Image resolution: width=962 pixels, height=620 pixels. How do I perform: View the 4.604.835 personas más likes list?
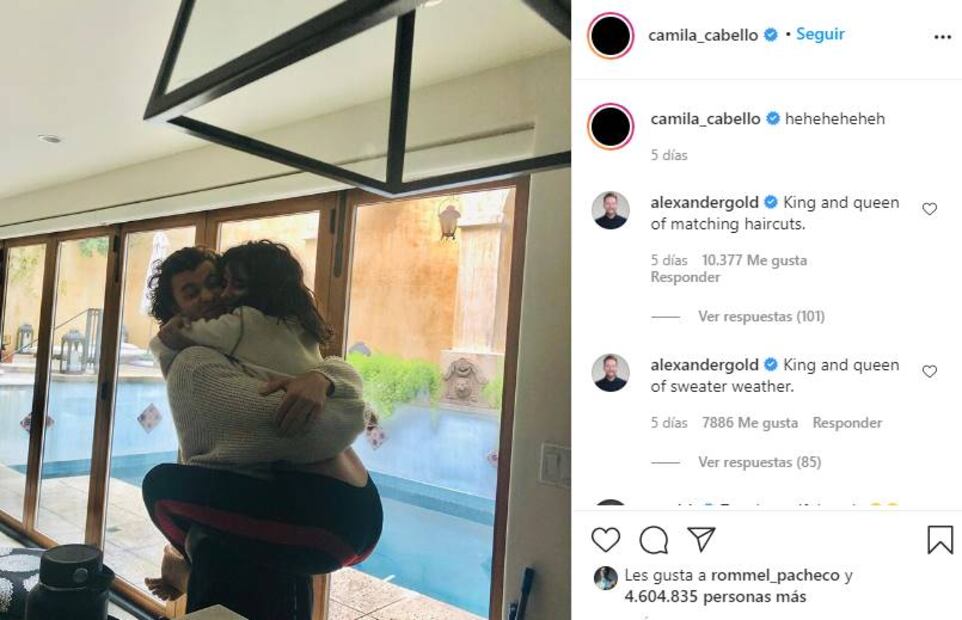[x=715, y=596]
